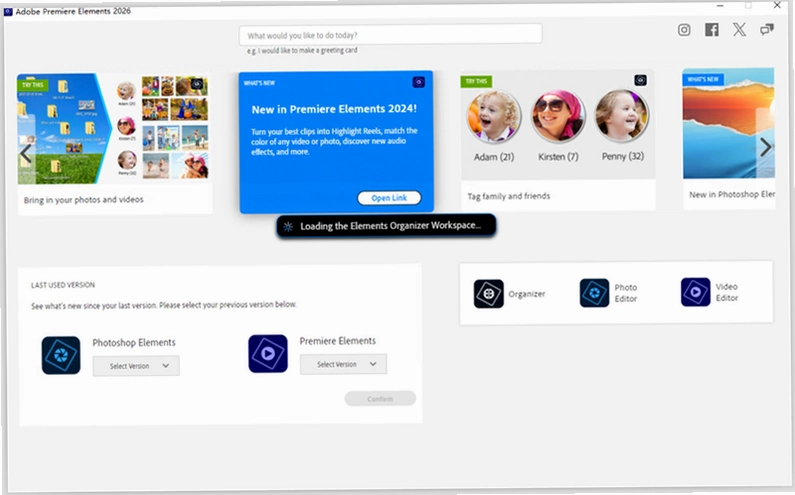Click the Photo Editor label text
The width and height of the screenshot is (795, 495).
tap(626, 293)
